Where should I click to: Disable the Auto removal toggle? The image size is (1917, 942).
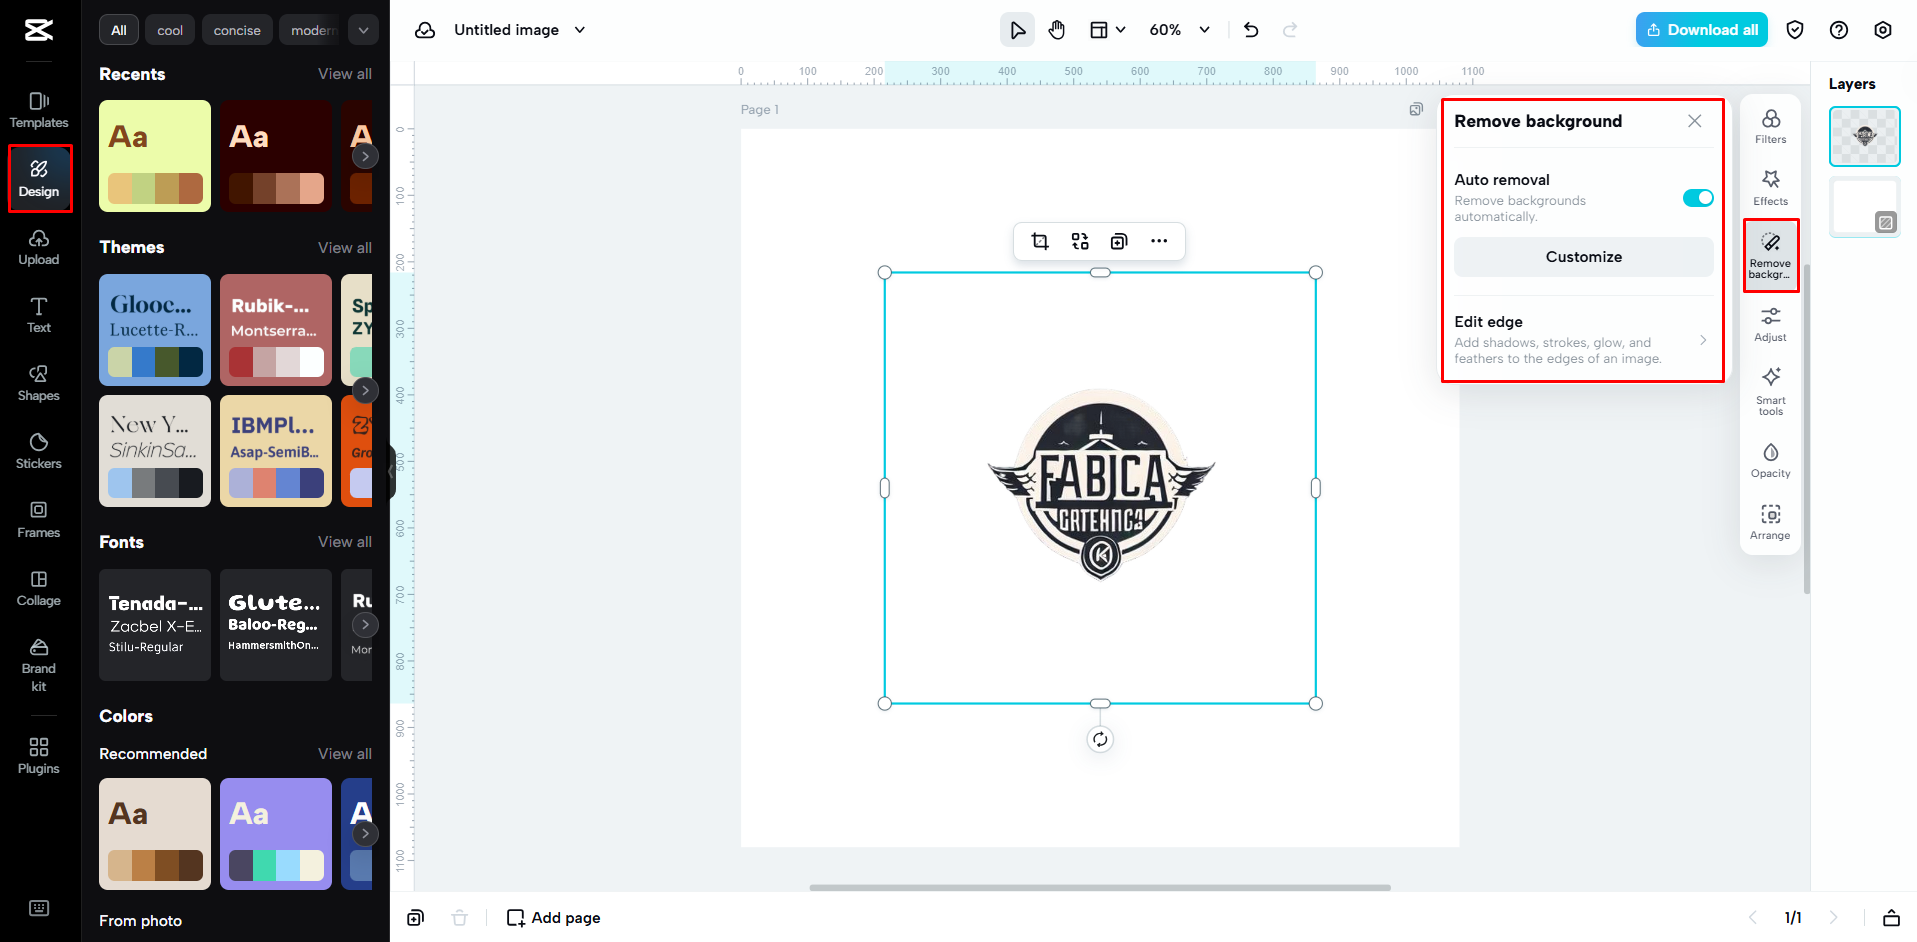[x=1696, y=197]
